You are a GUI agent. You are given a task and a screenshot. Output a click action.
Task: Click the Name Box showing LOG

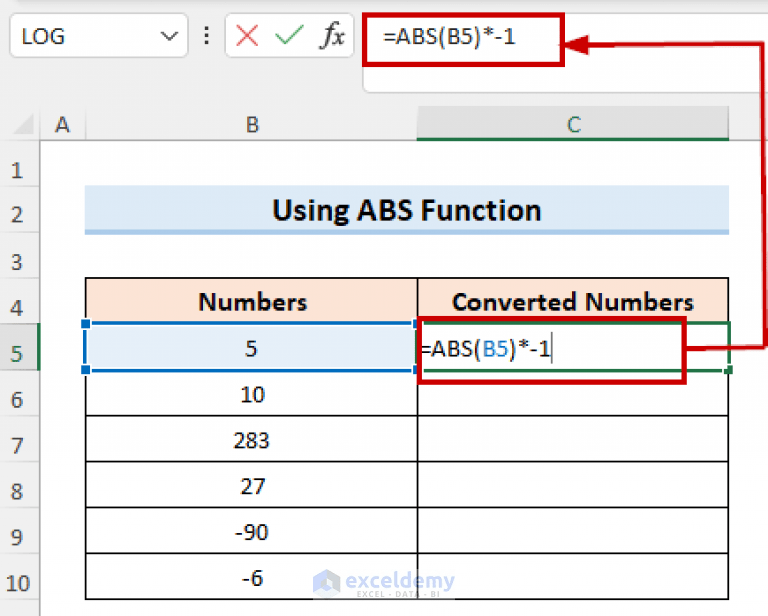click(98, 36)
